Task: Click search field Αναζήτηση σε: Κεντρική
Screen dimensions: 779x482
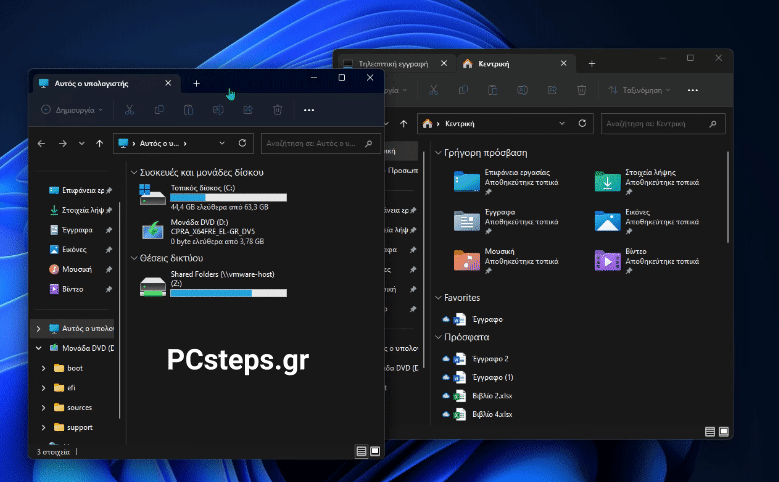Action: click(x=663, y=124)
